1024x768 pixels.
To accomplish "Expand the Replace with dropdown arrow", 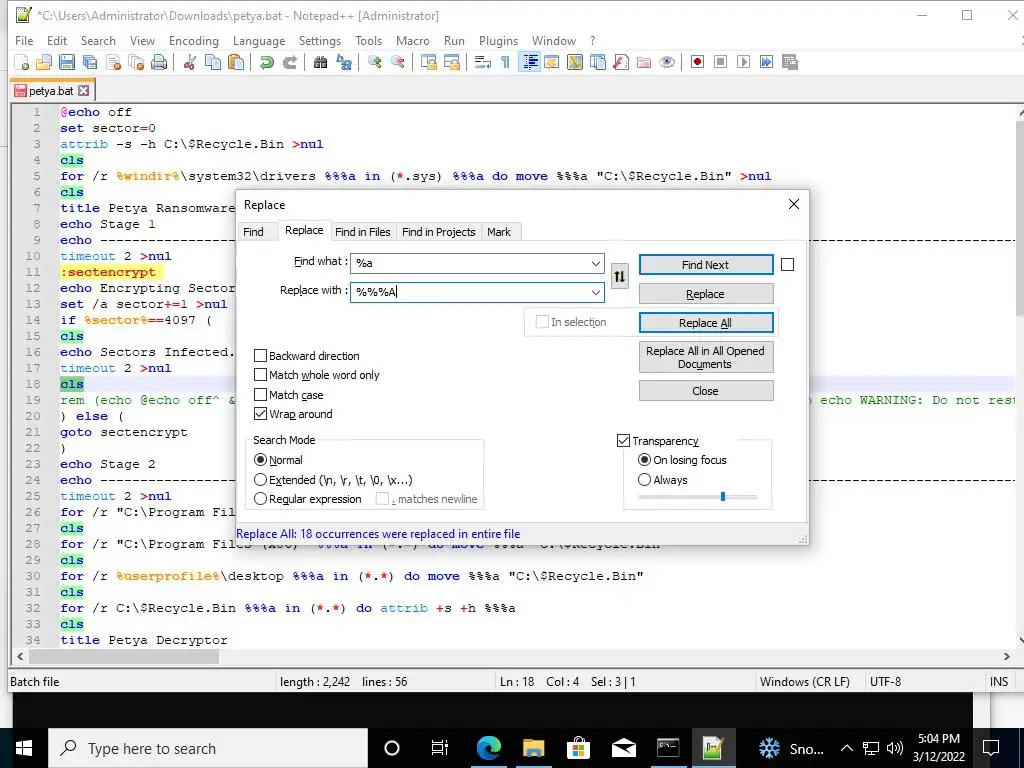I will point(596,292).
